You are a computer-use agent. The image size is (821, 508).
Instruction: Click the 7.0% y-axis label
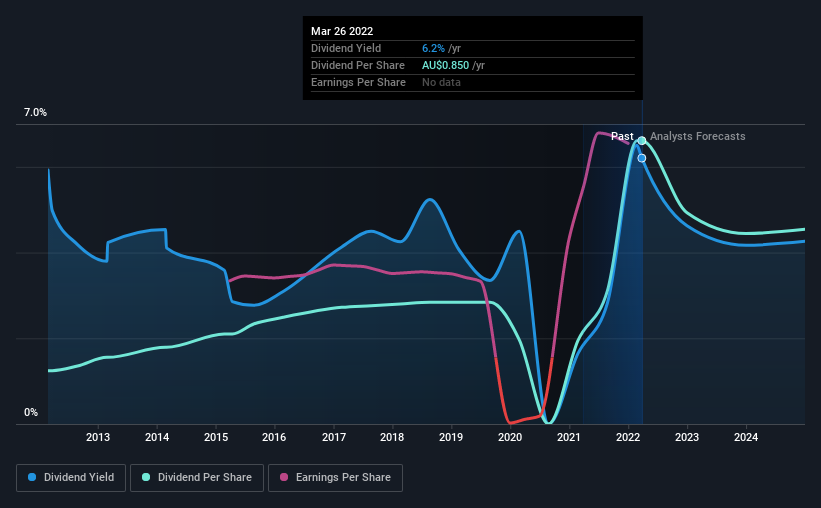click(35, 113)
